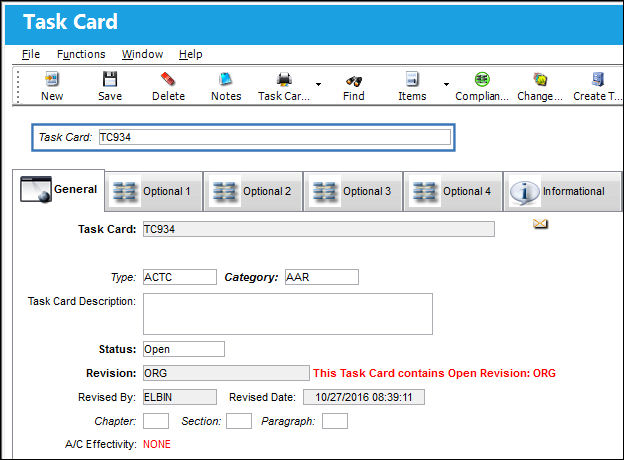Click the Revised Date field
Screen dimensions: 624x460
tap(364, 397)
